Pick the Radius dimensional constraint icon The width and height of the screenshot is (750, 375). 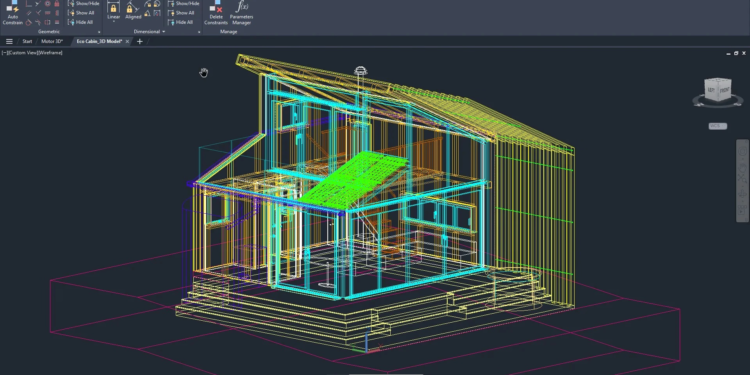click(x=147, y=4)
